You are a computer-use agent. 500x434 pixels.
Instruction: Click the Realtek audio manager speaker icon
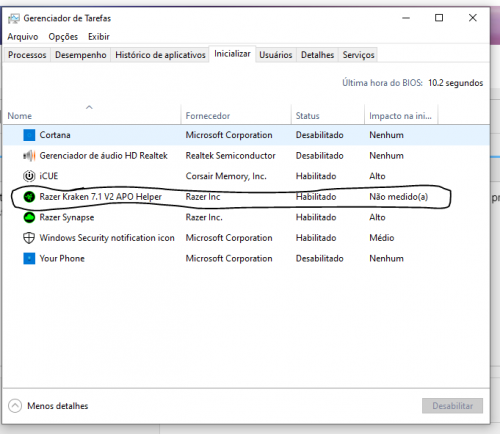pos(29,156)
